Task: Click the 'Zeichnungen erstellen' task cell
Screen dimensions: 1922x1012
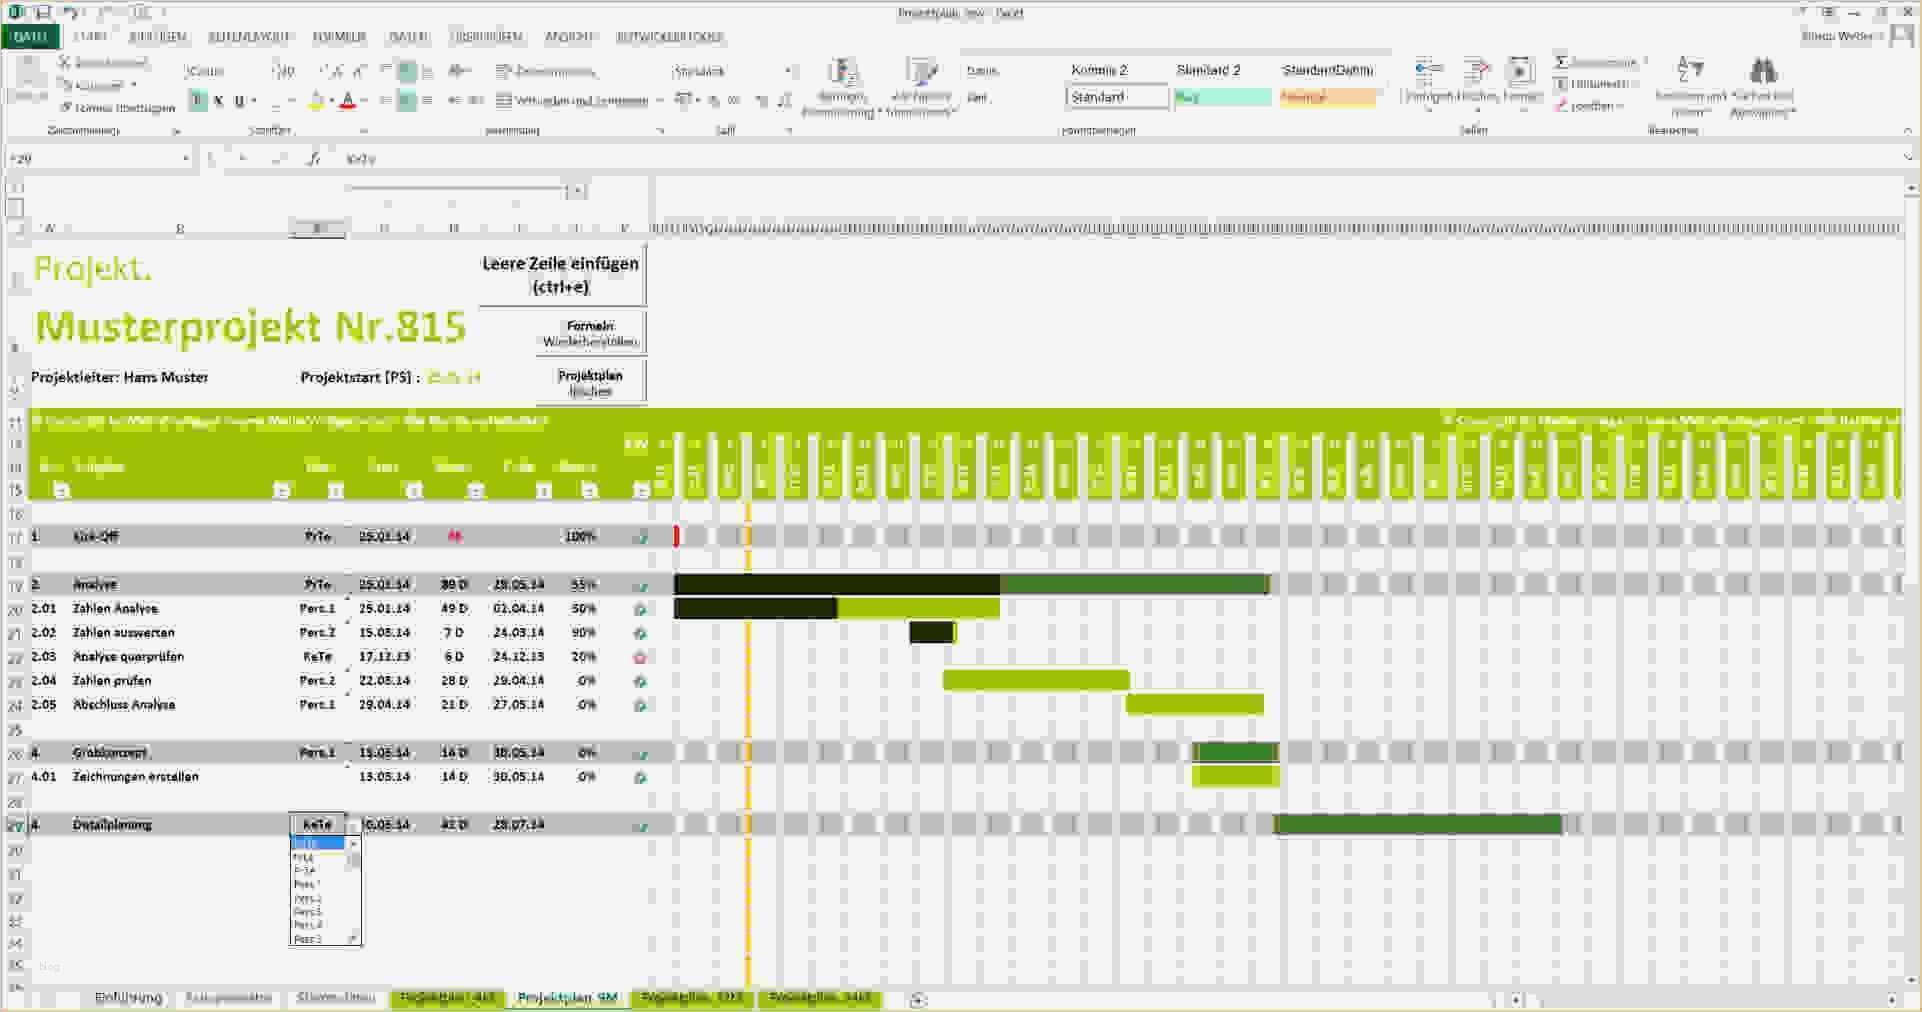Action: [x=136, y=776]
